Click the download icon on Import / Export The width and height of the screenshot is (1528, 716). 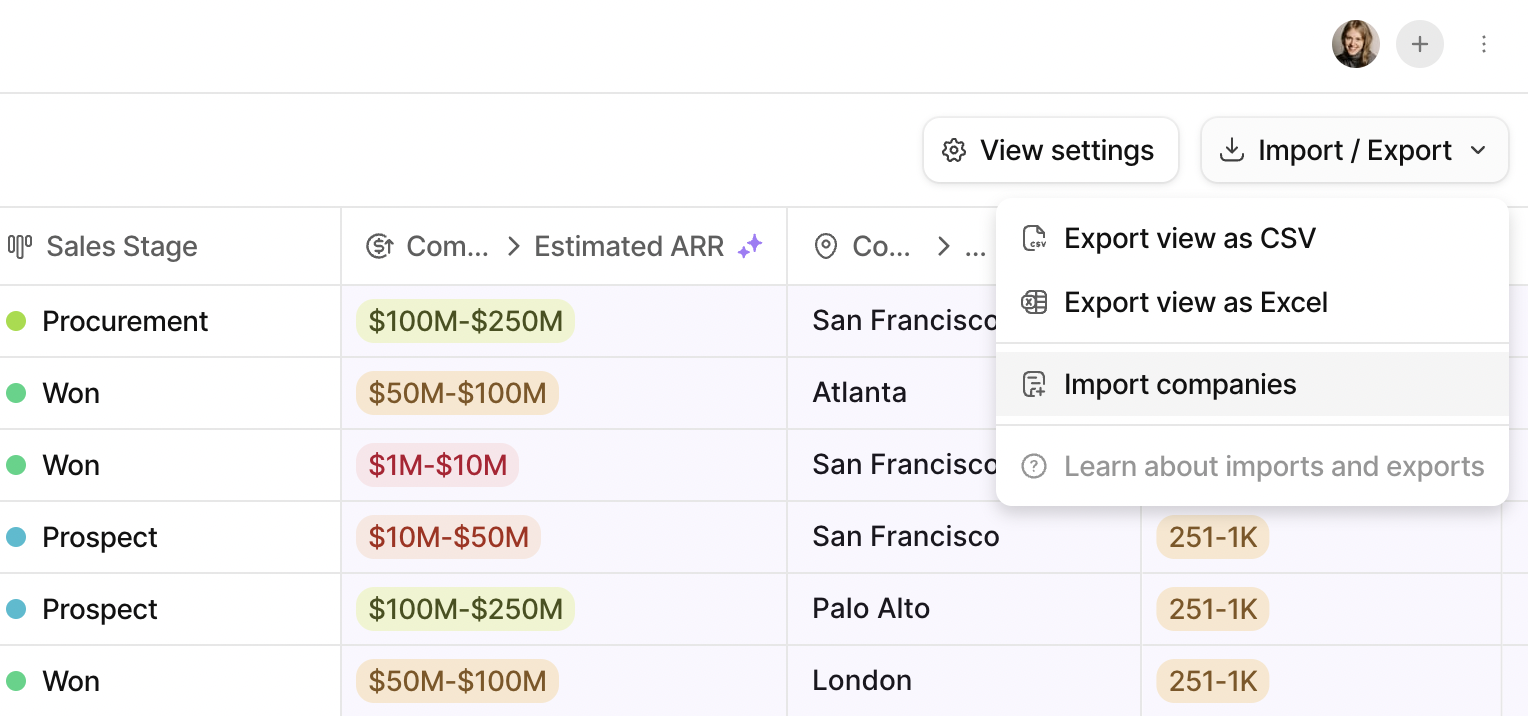coord(1232,150)
